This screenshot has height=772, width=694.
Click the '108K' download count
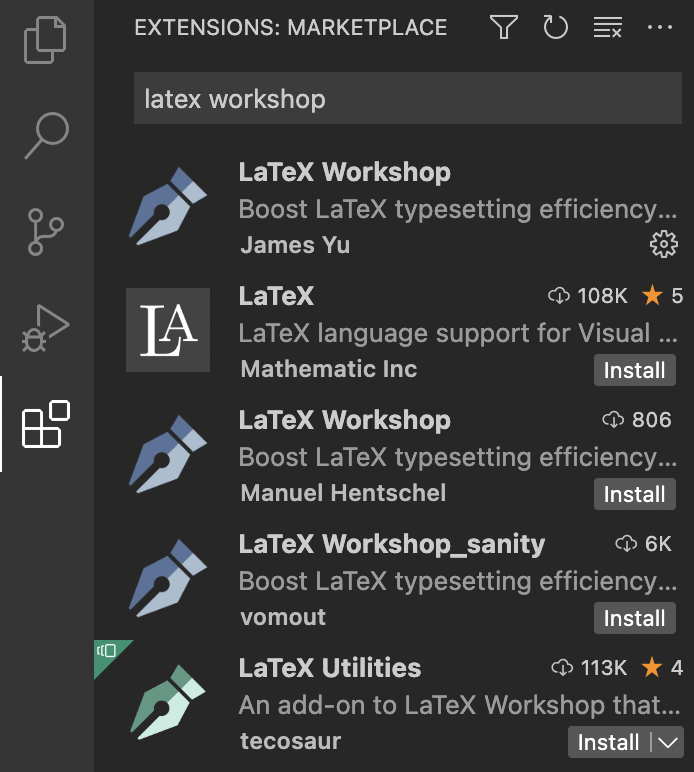pyautogui.click(x=588, y=296)
